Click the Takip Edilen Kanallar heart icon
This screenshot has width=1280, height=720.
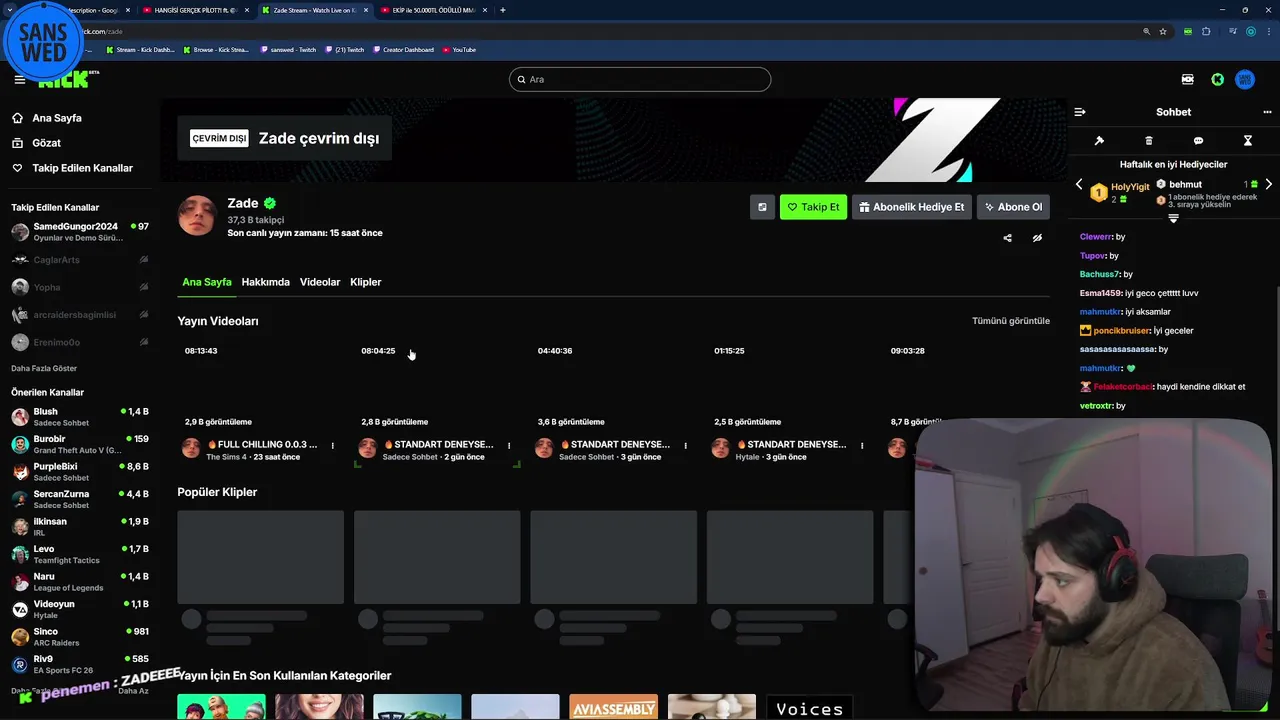pos(17,168)
